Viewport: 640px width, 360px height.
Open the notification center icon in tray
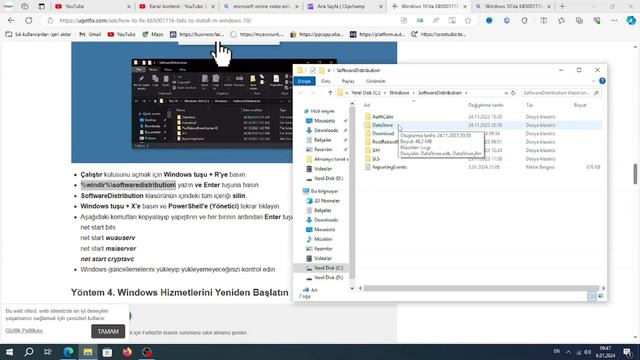(x=628, y=352)
